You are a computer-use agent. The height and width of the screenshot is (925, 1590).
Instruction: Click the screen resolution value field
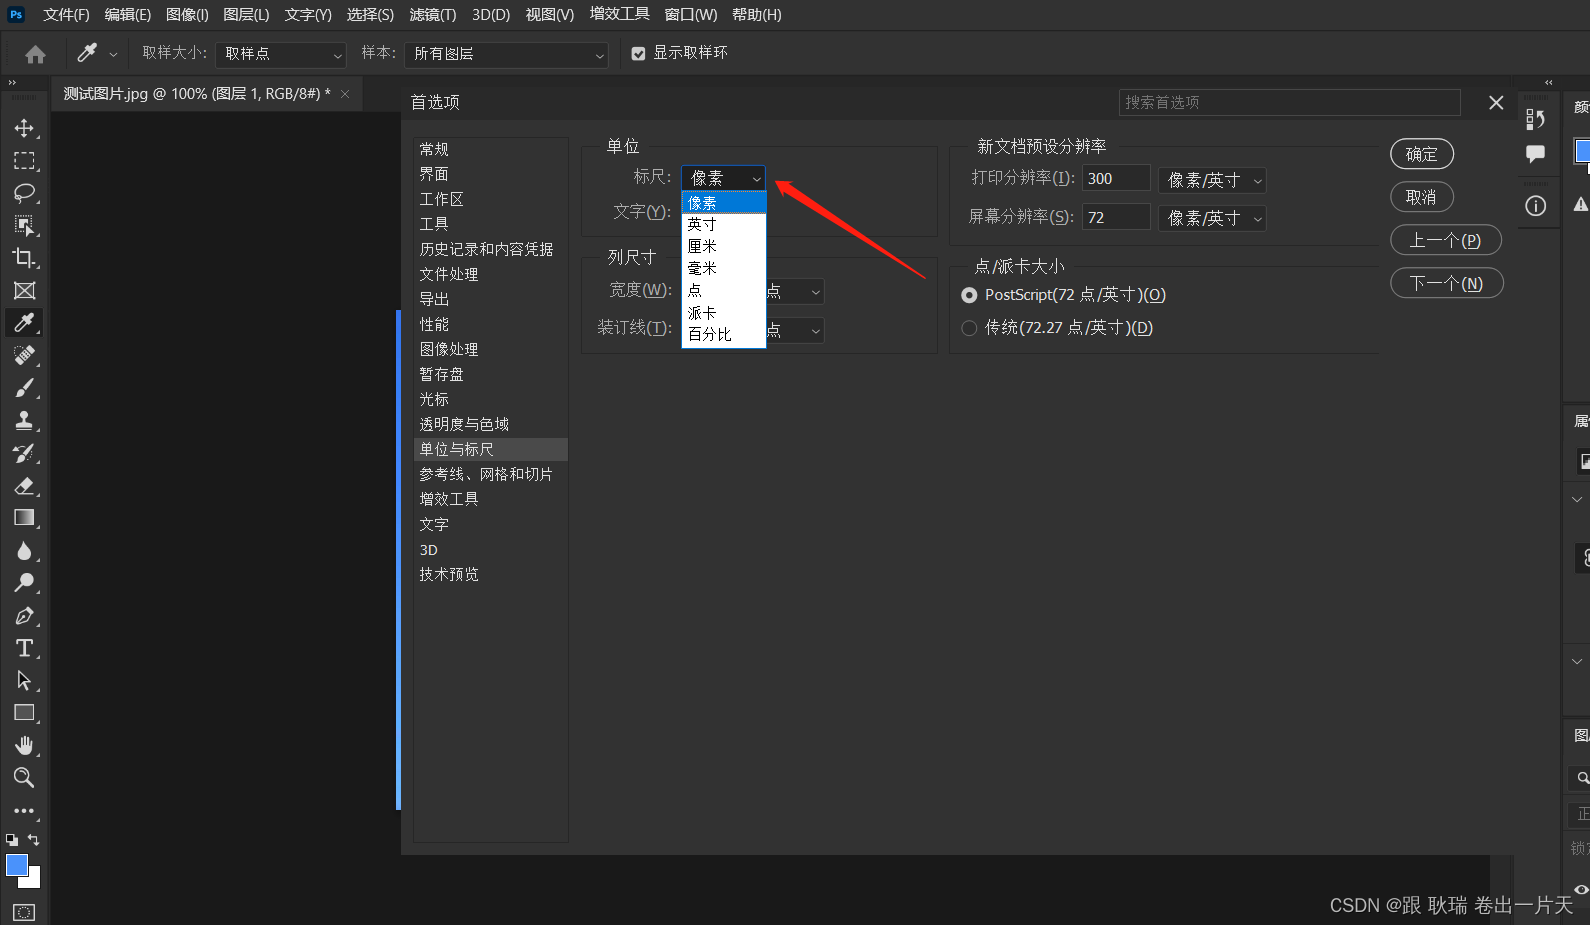pos(1116,217)
